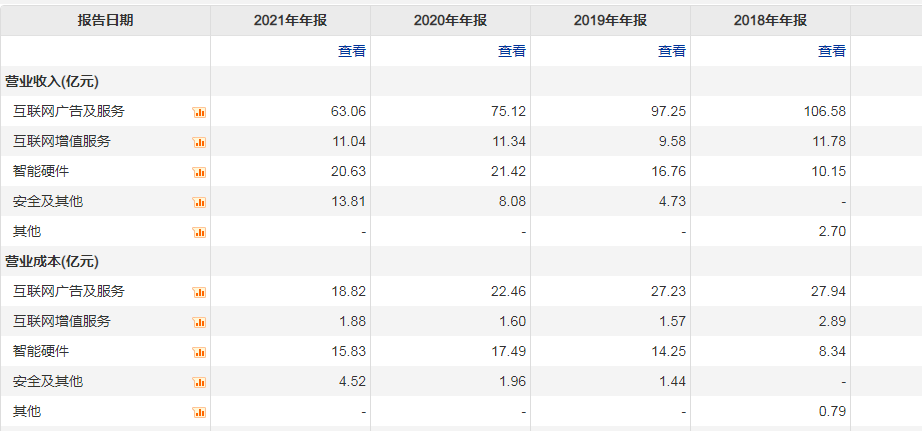Select the 106.58 revenue value cell
The image size is (922, 431).
825,111
